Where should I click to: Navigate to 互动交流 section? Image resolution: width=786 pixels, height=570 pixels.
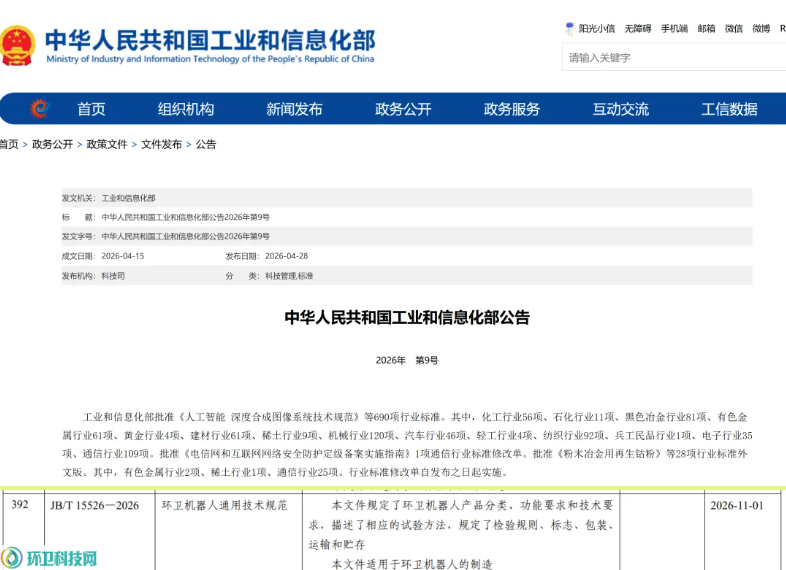(x=621, y=109)
